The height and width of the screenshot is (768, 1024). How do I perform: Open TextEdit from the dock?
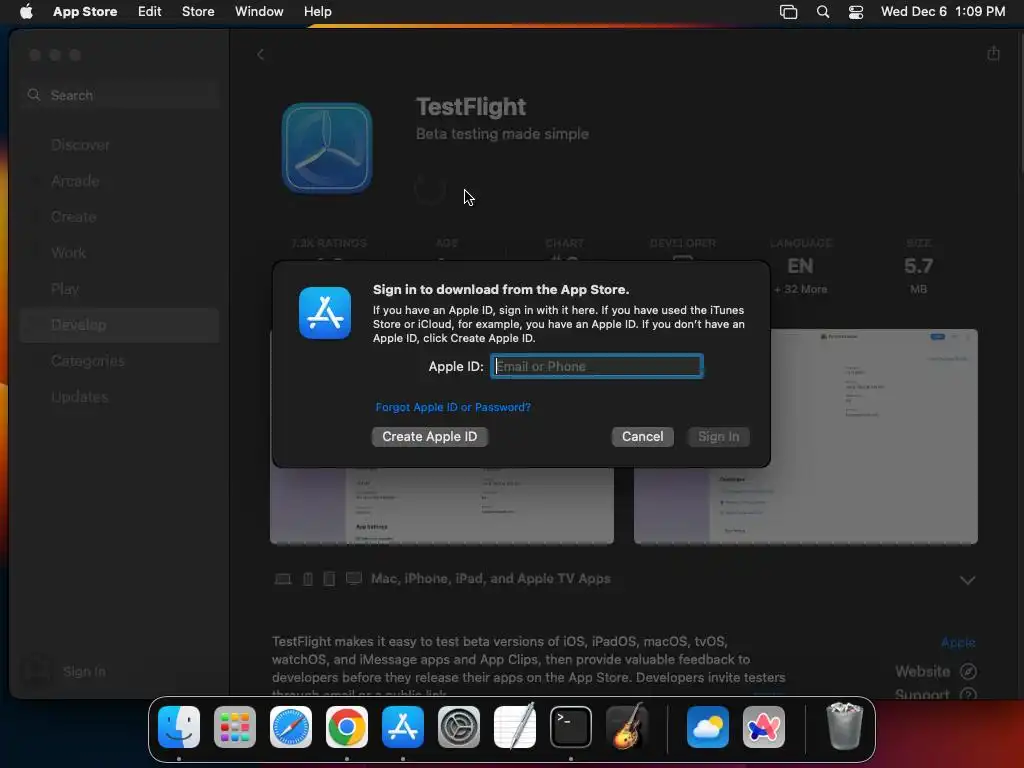tap(515, 727)
